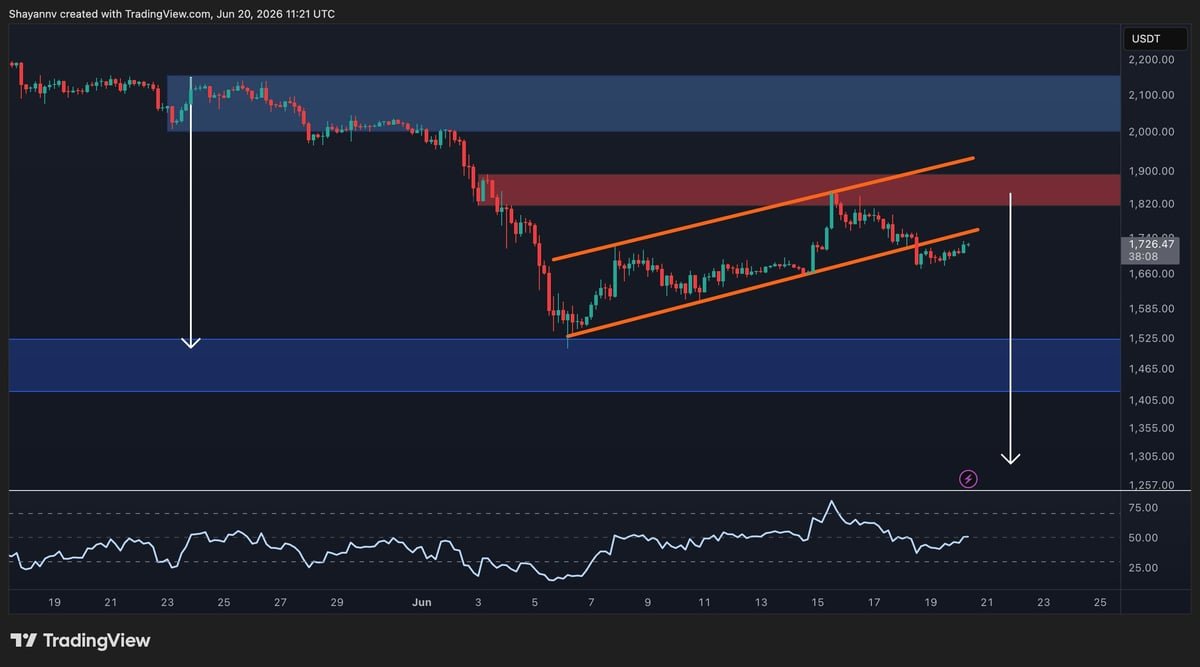Click date label 11 on time axis

(x=704, y=603)
